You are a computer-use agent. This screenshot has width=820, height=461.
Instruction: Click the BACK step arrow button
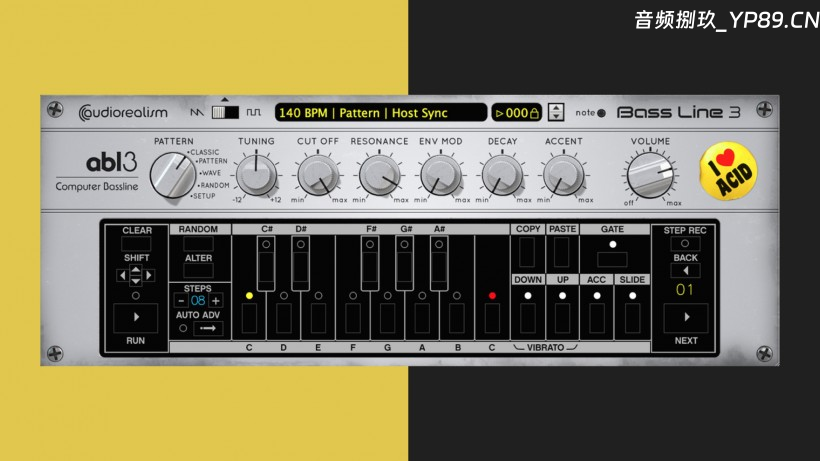[x=685, y=270]
